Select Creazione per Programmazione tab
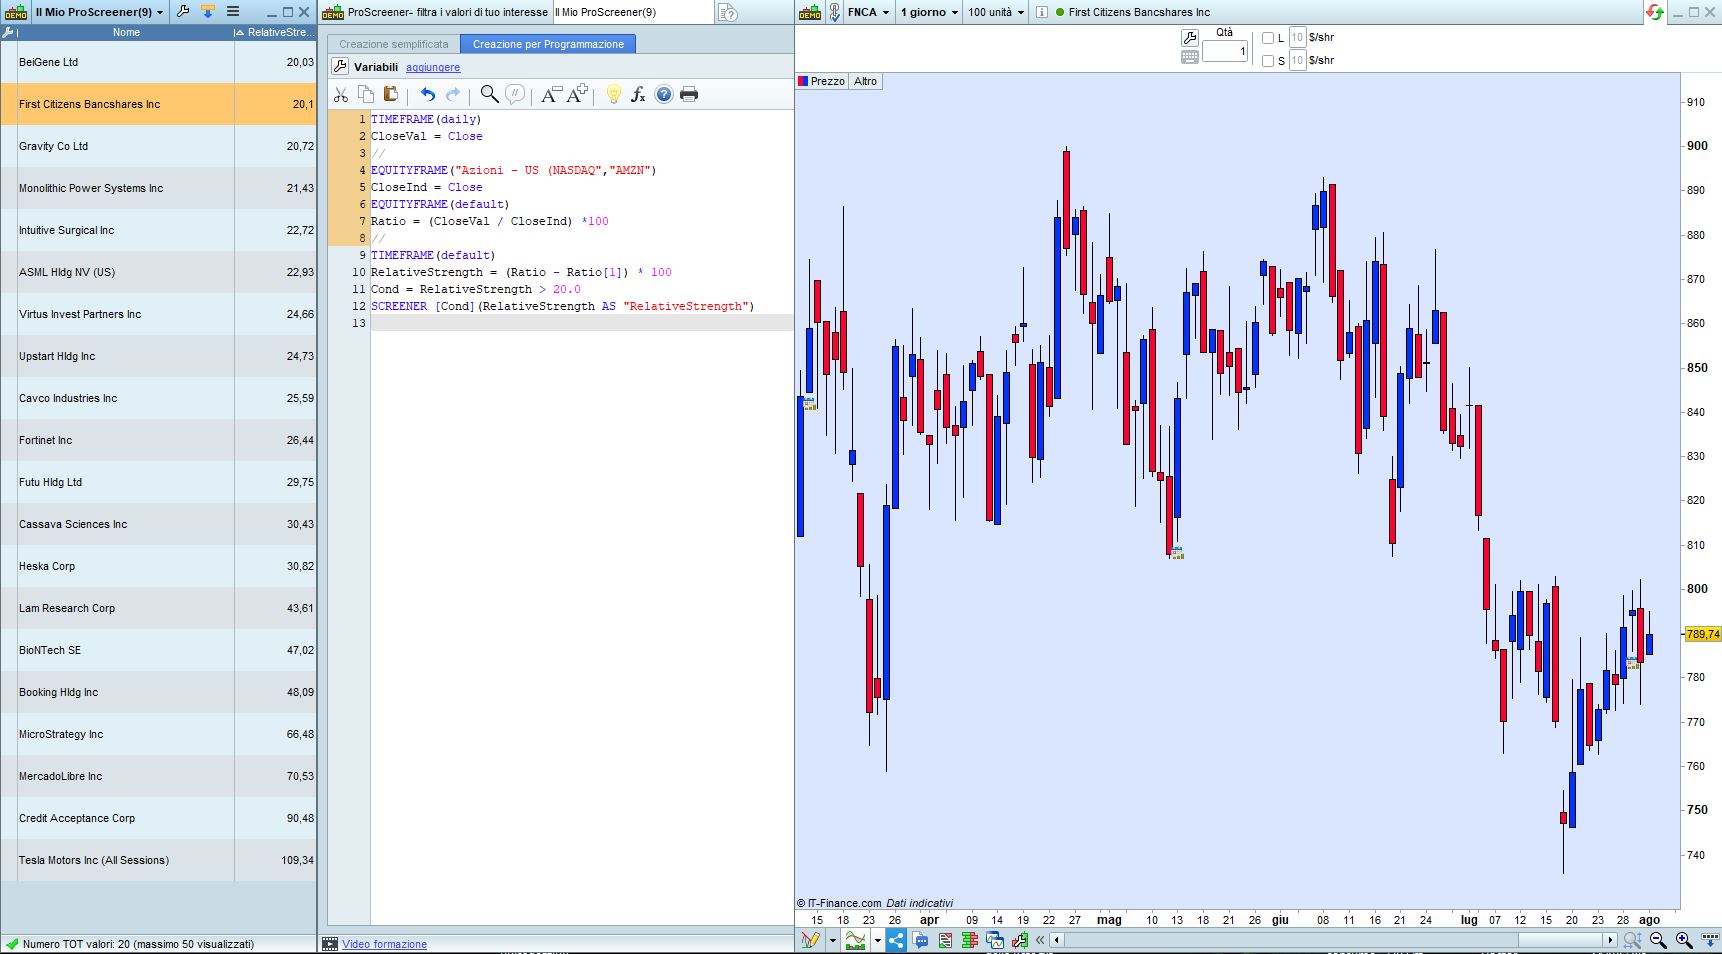The width and height of the screenshot is (1722, 954). [x=548, y=44]
